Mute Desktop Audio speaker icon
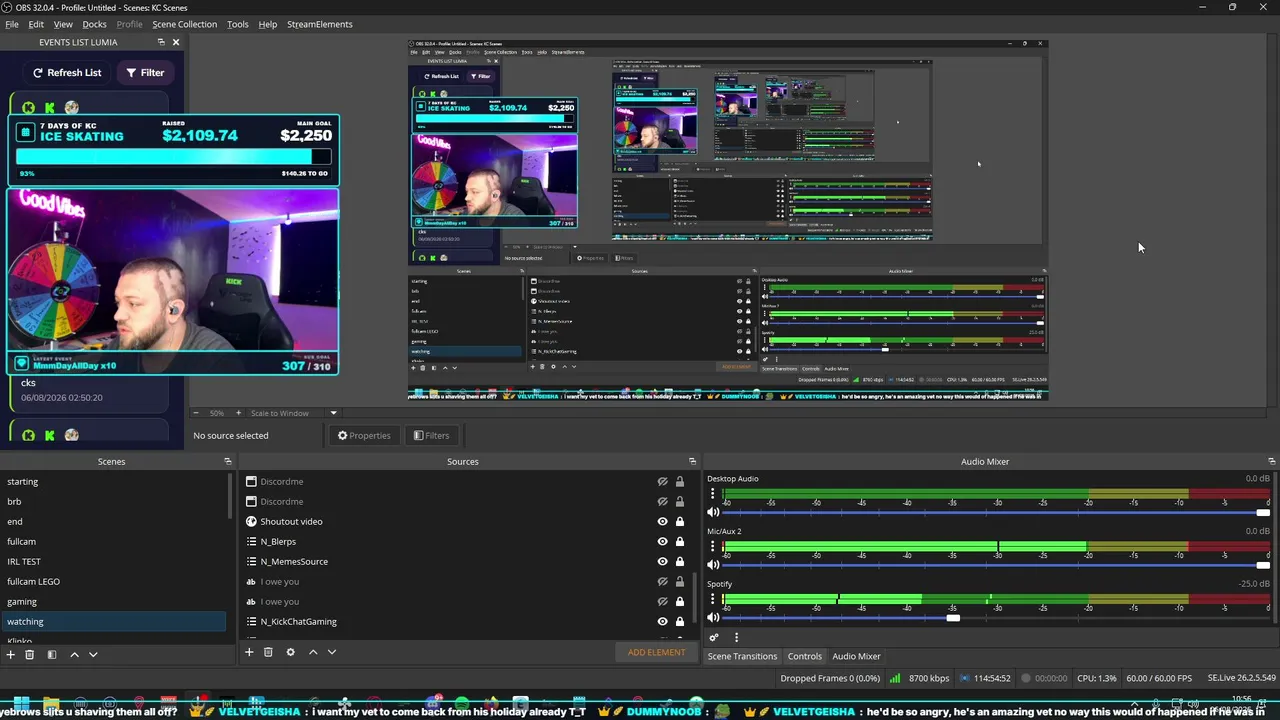The image size is (1280, 720). click(x=713, y=512)
